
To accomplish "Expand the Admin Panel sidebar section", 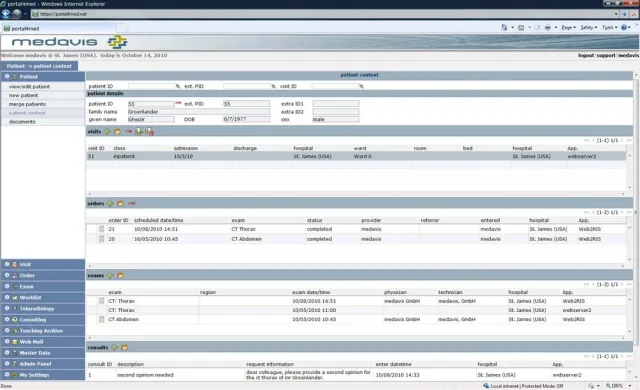I will [43, 363].
